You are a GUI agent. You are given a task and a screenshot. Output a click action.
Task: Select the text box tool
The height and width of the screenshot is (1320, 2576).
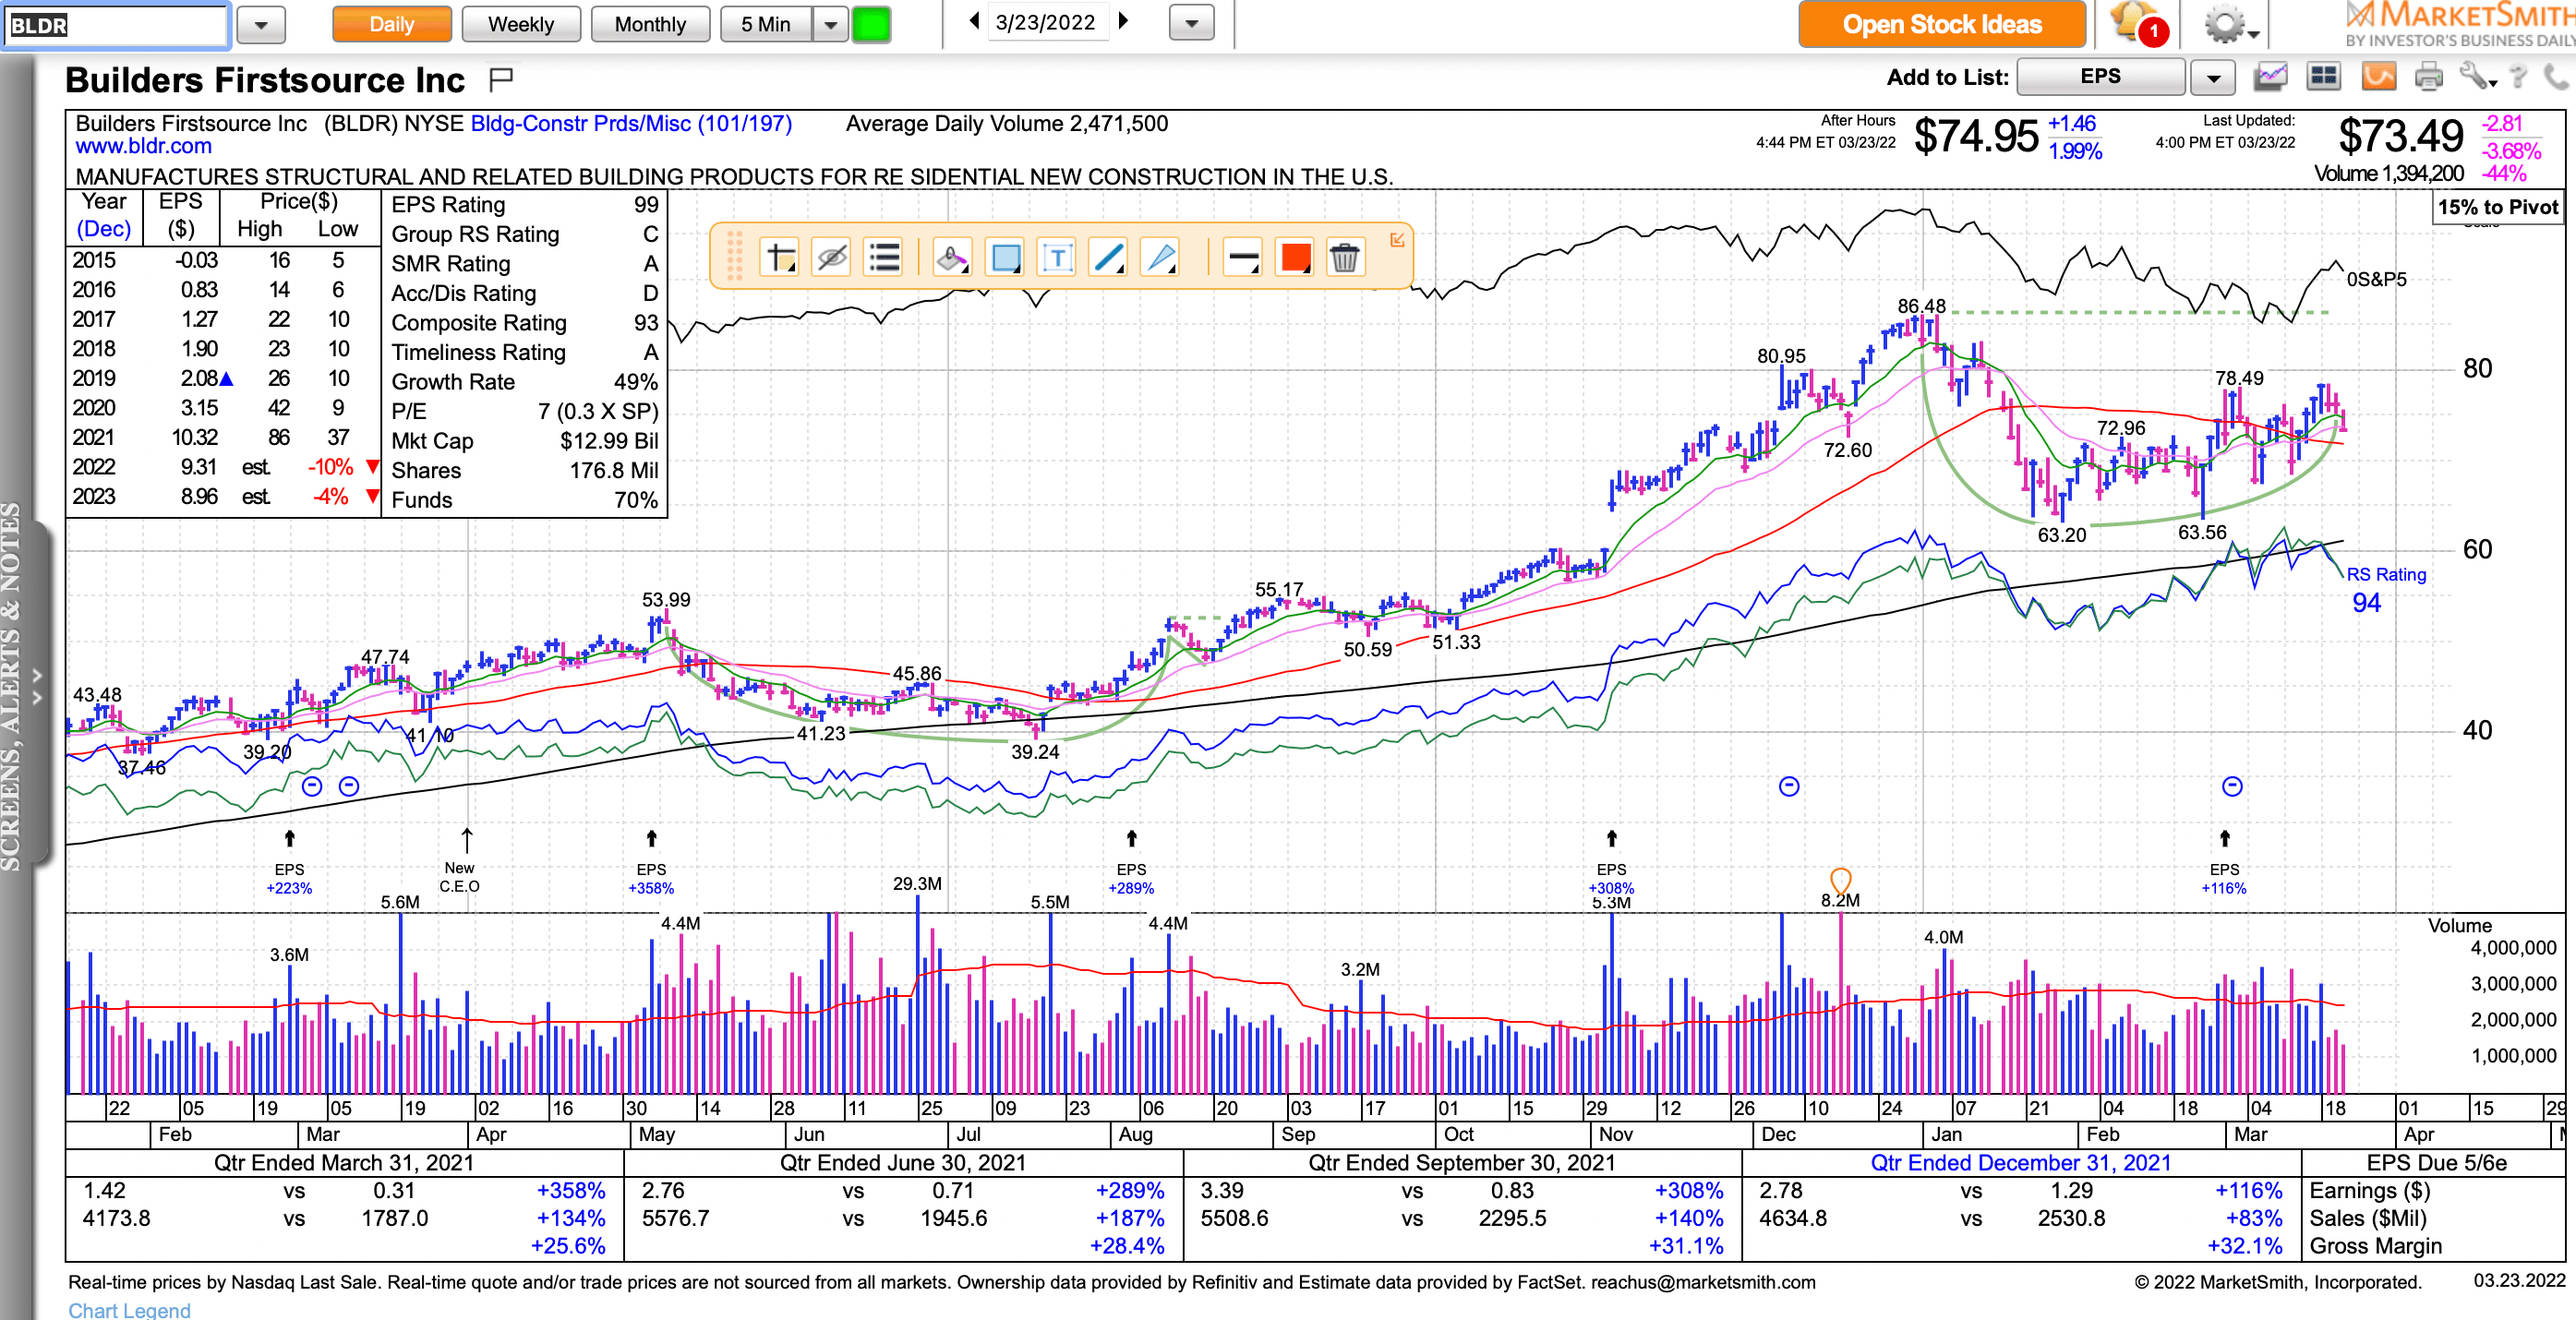coord(1057,257)
